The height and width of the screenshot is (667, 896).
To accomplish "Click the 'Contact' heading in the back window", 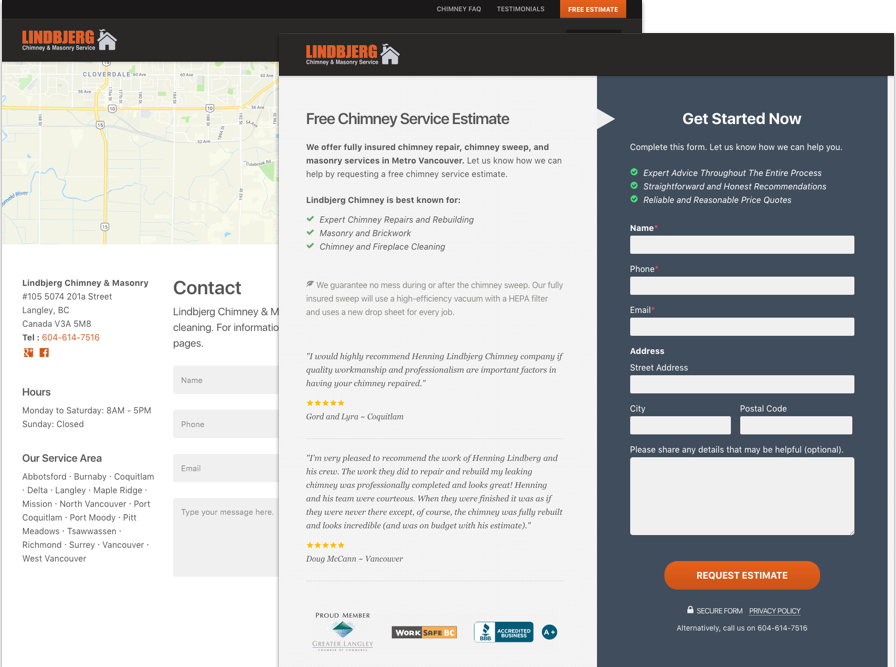I will (x=207, y=288).
